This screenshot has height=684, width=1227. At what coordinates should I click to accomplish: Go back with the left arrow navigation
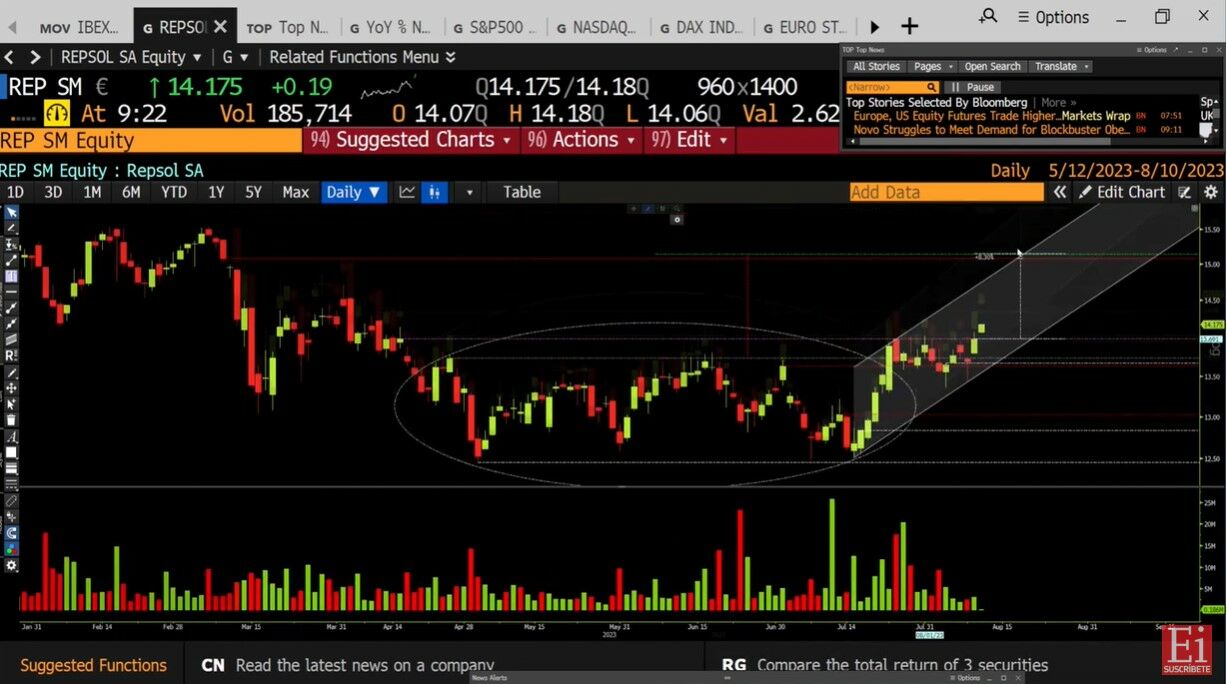point(10,57)
